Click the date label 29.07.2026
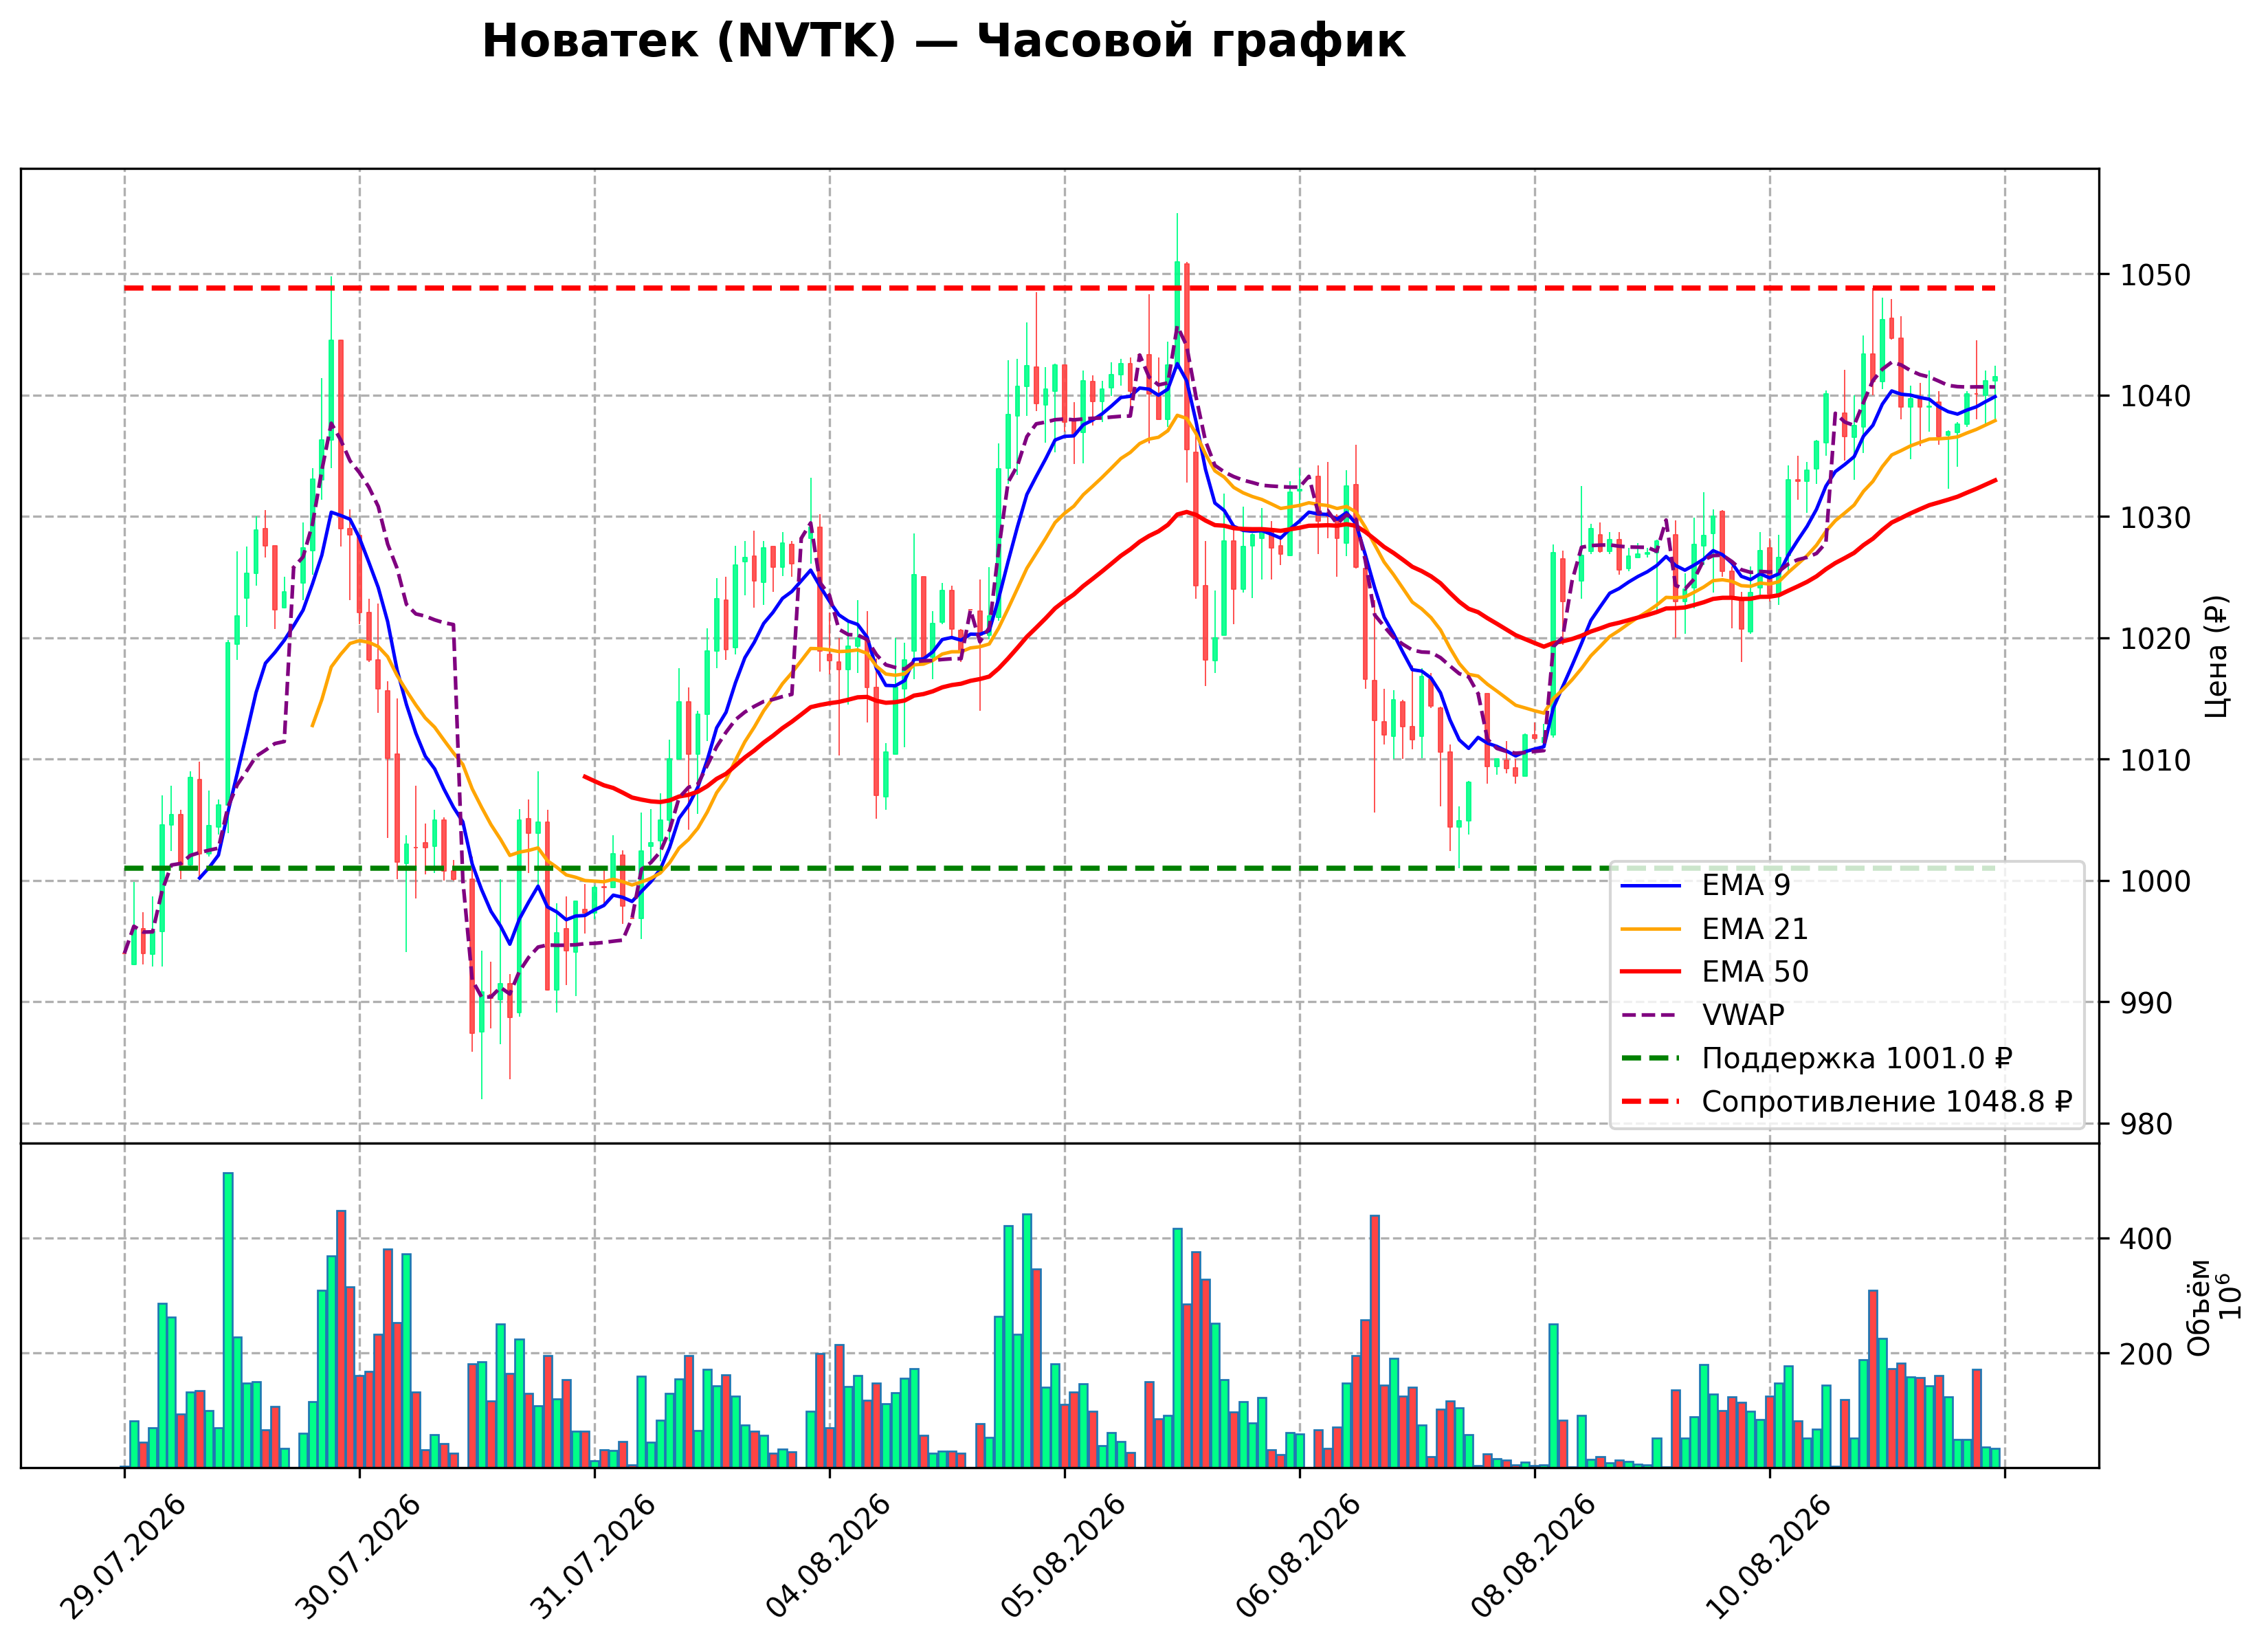Screen dimensions: 2268x1645 click(x=124, y=1556)
